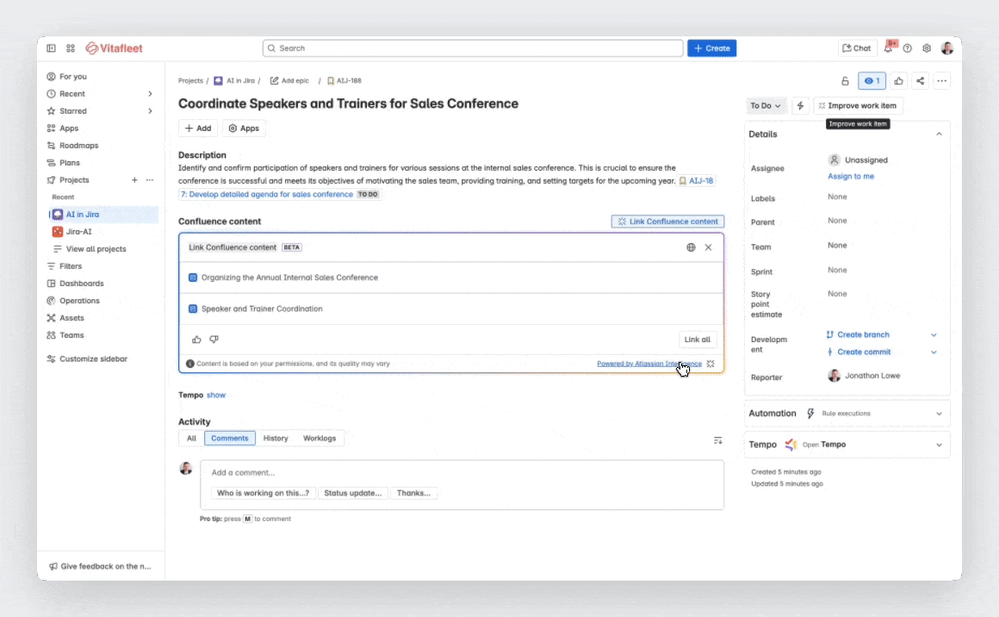Viewport: 999px width, 617px height.
Task: Click the Tempo show link
Action: point(216,395)
